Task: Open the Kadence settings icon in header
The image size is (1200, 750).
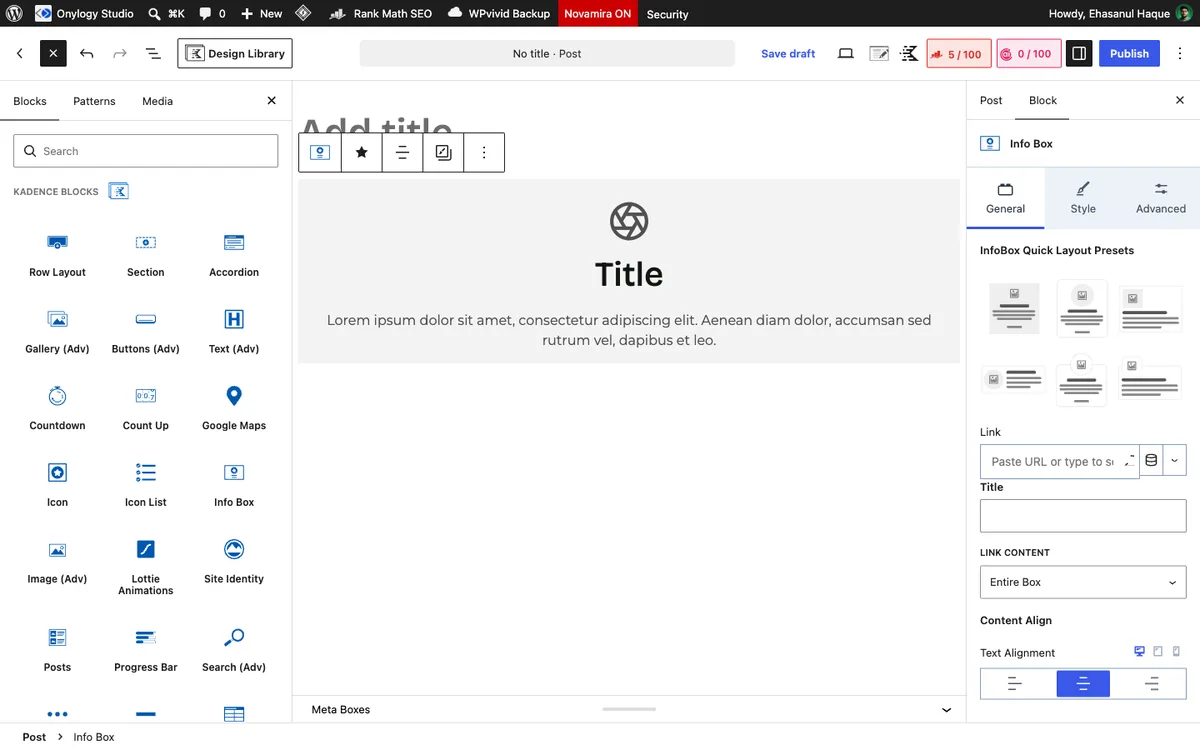Action: coord(909,54)
